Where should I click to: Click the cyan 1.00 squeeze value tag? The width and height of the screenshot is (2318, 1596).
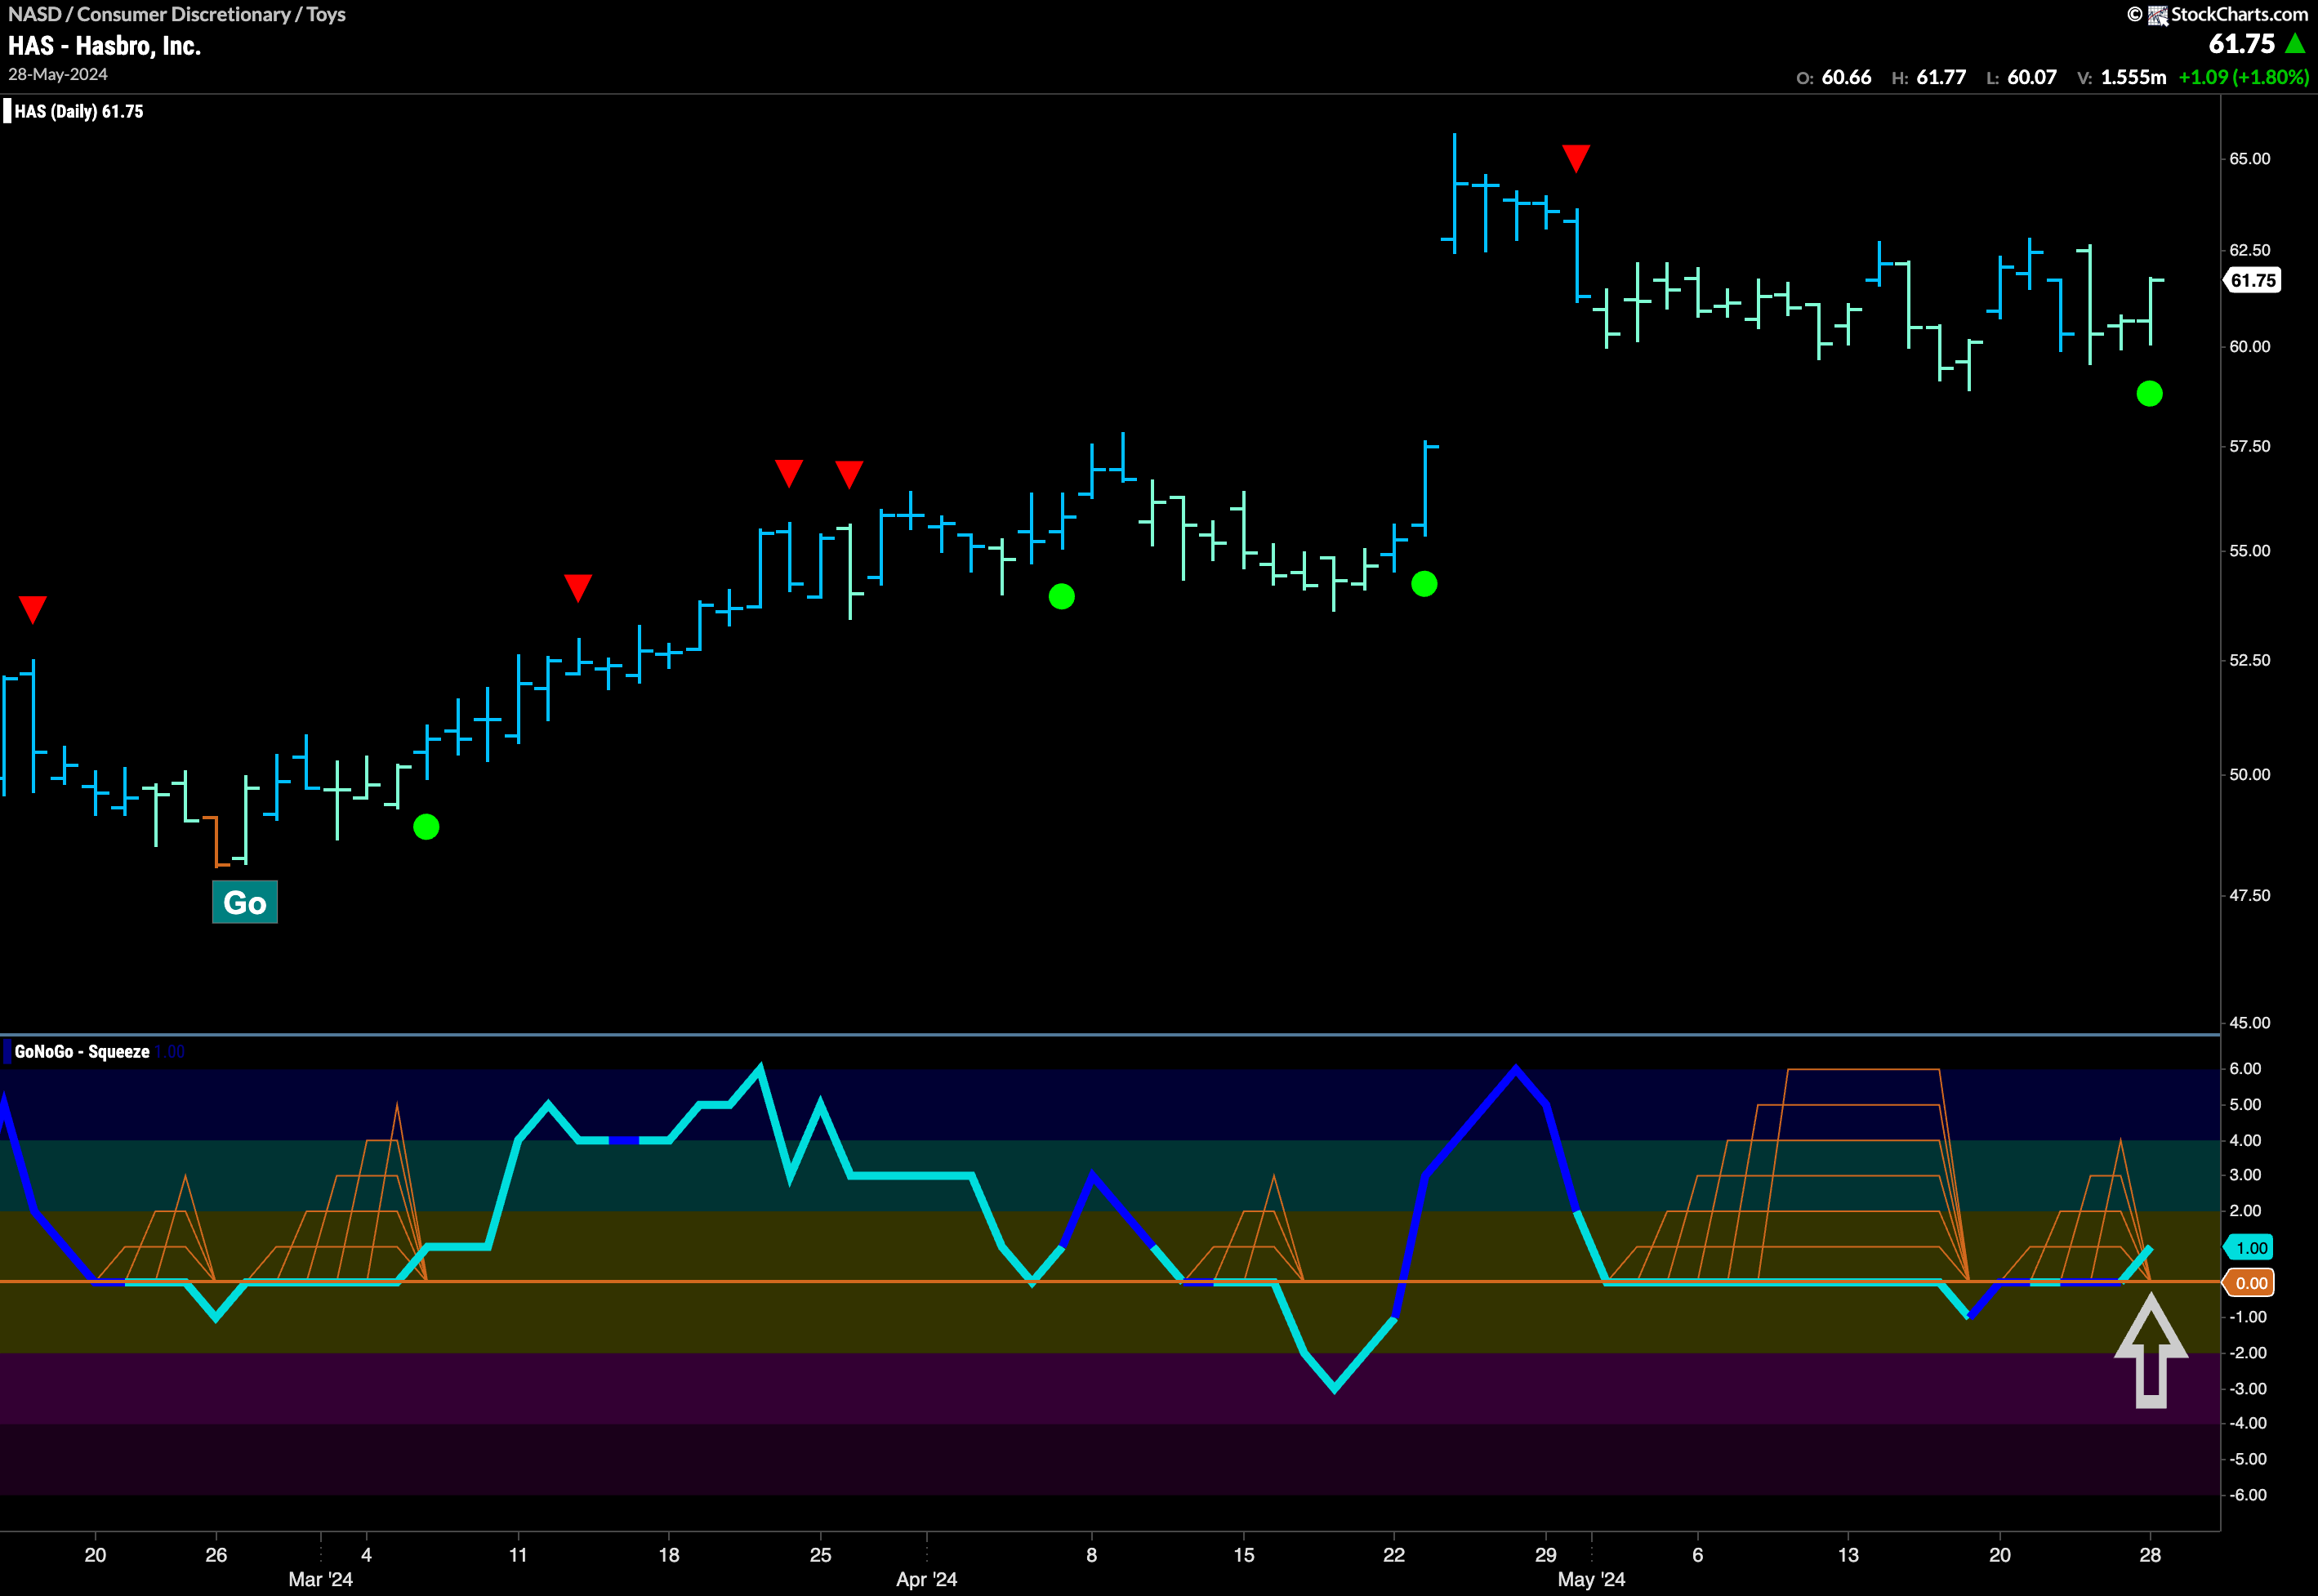[2249, 1247]
